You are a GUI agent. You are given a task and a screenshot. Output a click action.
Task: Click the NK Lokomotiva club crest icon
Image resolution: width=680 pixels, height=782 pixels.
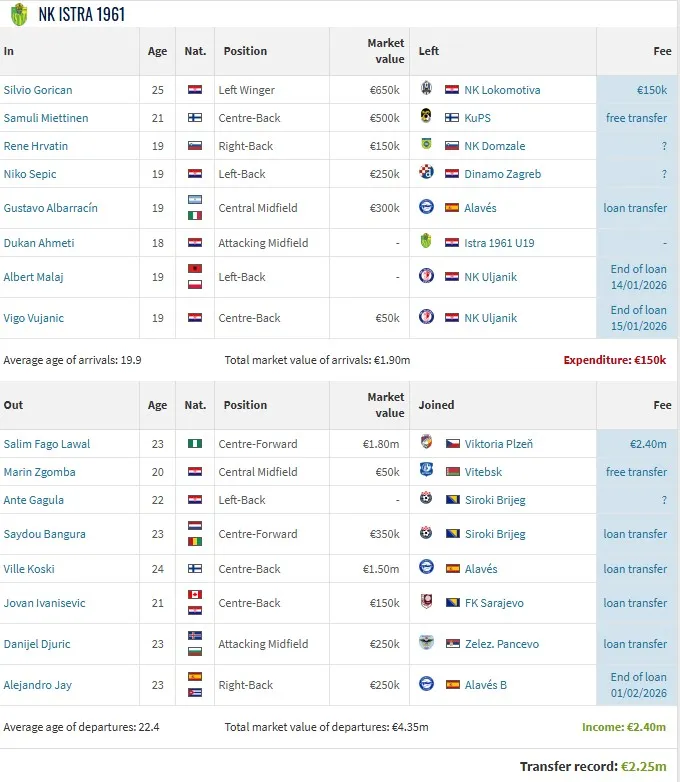coord(428,90)
